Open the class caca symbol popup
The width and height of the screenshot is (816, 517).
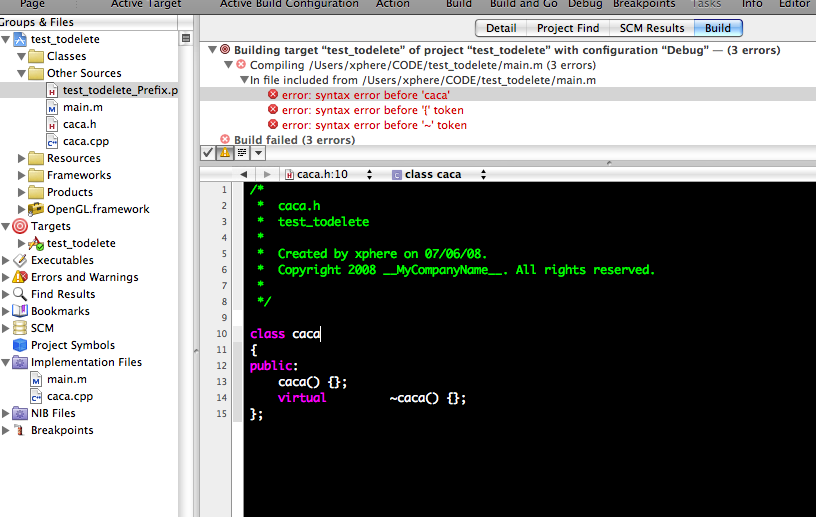(439, 174)
